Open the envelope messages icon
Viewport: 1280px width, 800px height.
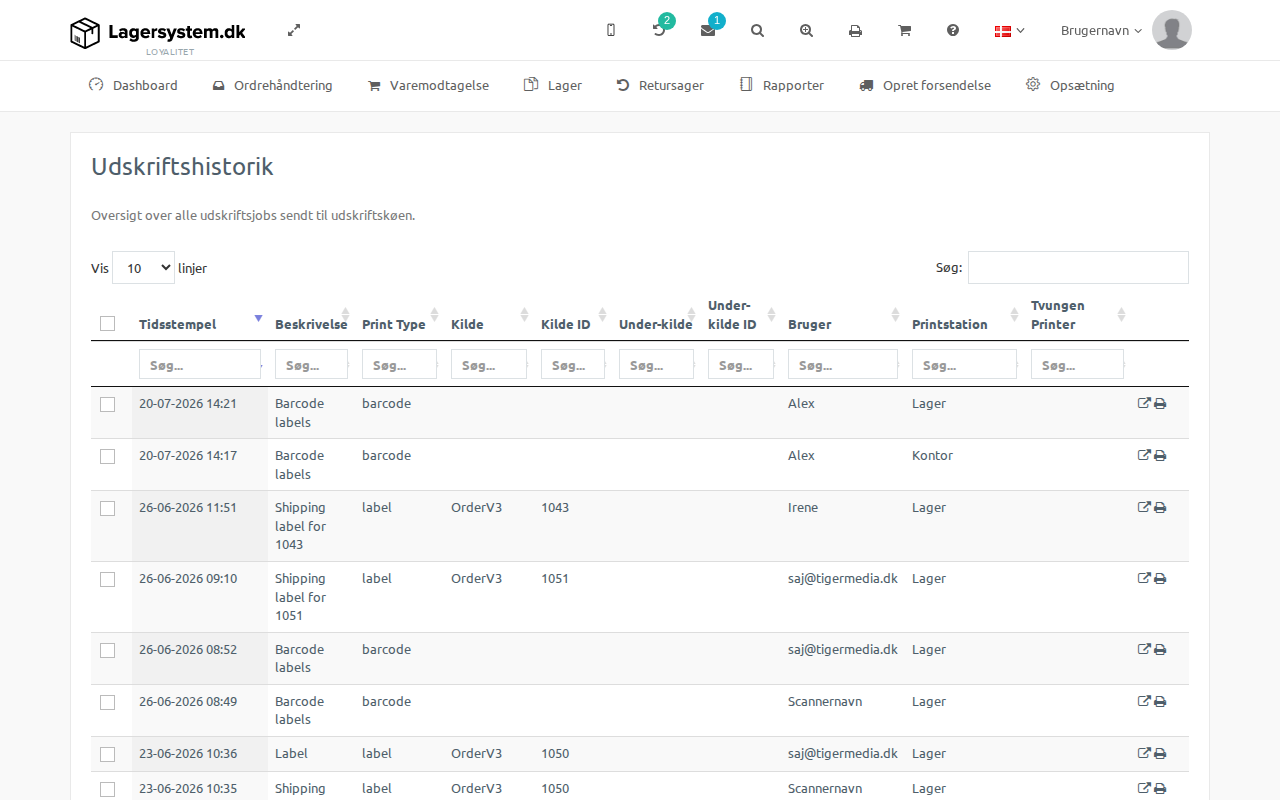coord(708,30)
